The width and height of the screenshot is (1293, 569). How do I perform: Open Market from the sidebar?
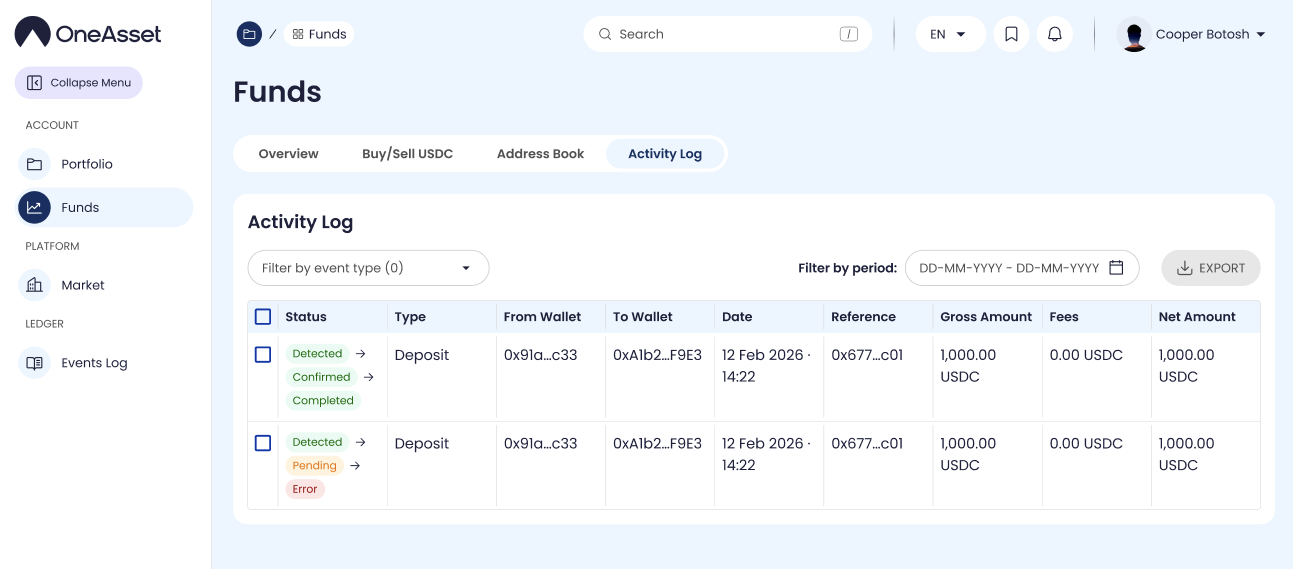(x=83, y=285)
